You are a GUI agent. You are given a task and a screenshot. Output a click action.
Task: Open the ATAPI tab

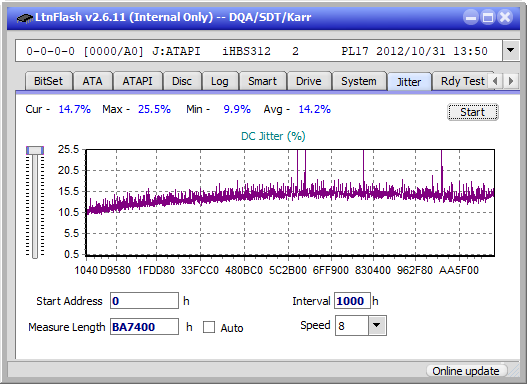point(137,81)
